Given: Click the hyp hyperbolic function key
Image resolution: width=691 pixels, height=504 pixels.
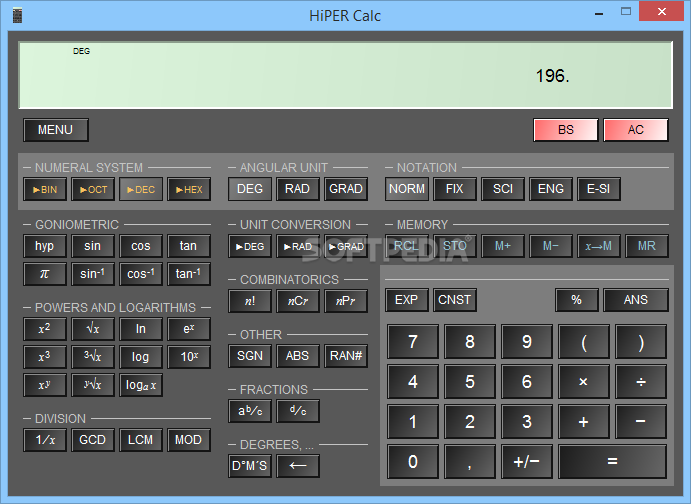Looking at the screenshot, I should click(45, 246).
